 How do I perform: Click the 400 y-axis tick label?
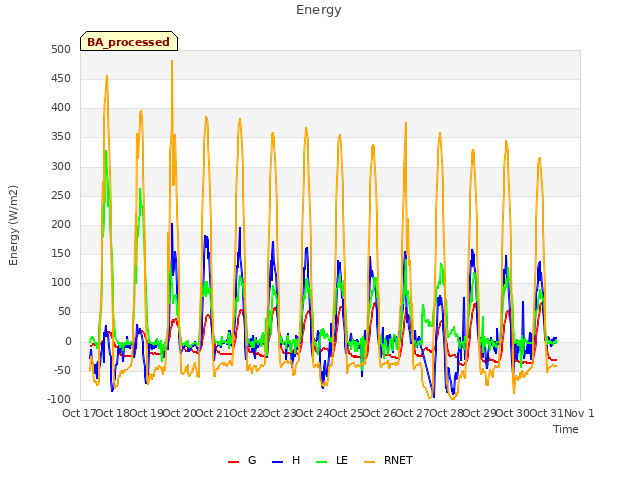61,108
